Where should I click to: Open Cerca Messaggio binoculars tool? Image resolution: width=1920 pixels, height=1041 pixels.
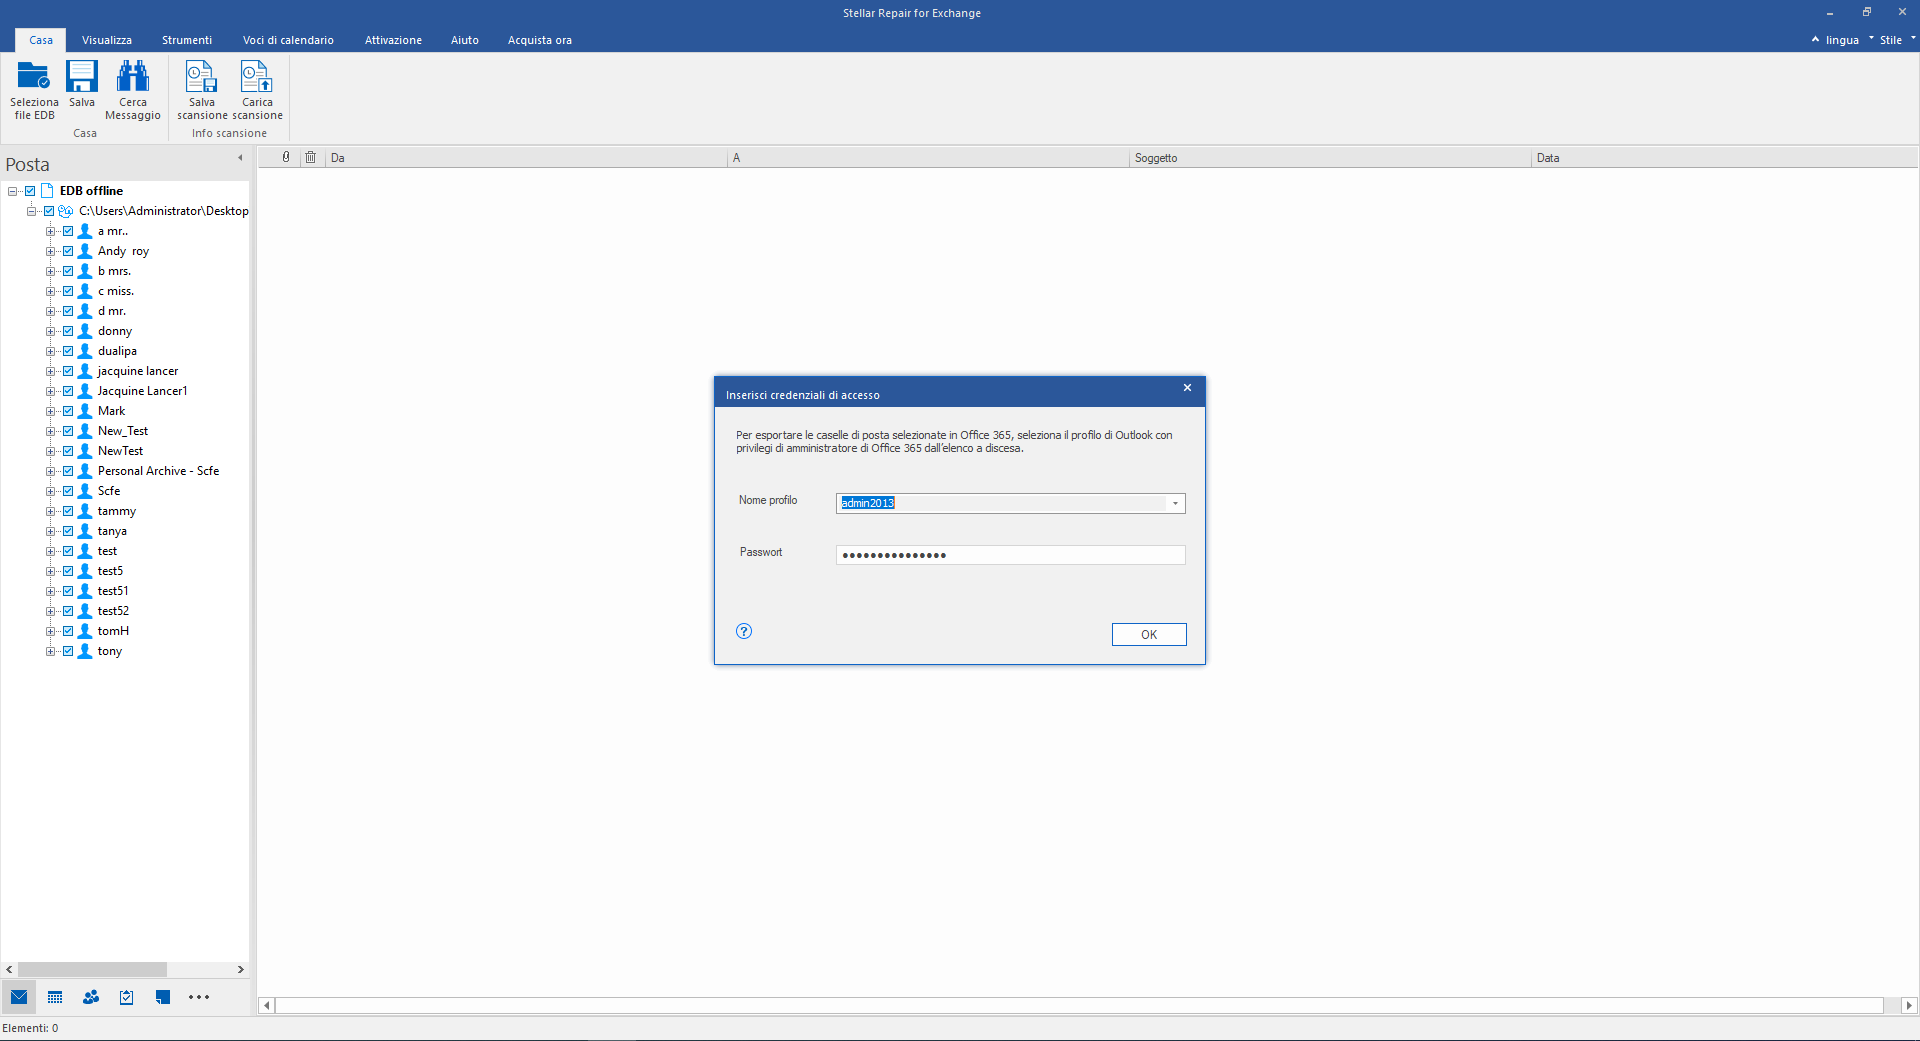point(133,76)
